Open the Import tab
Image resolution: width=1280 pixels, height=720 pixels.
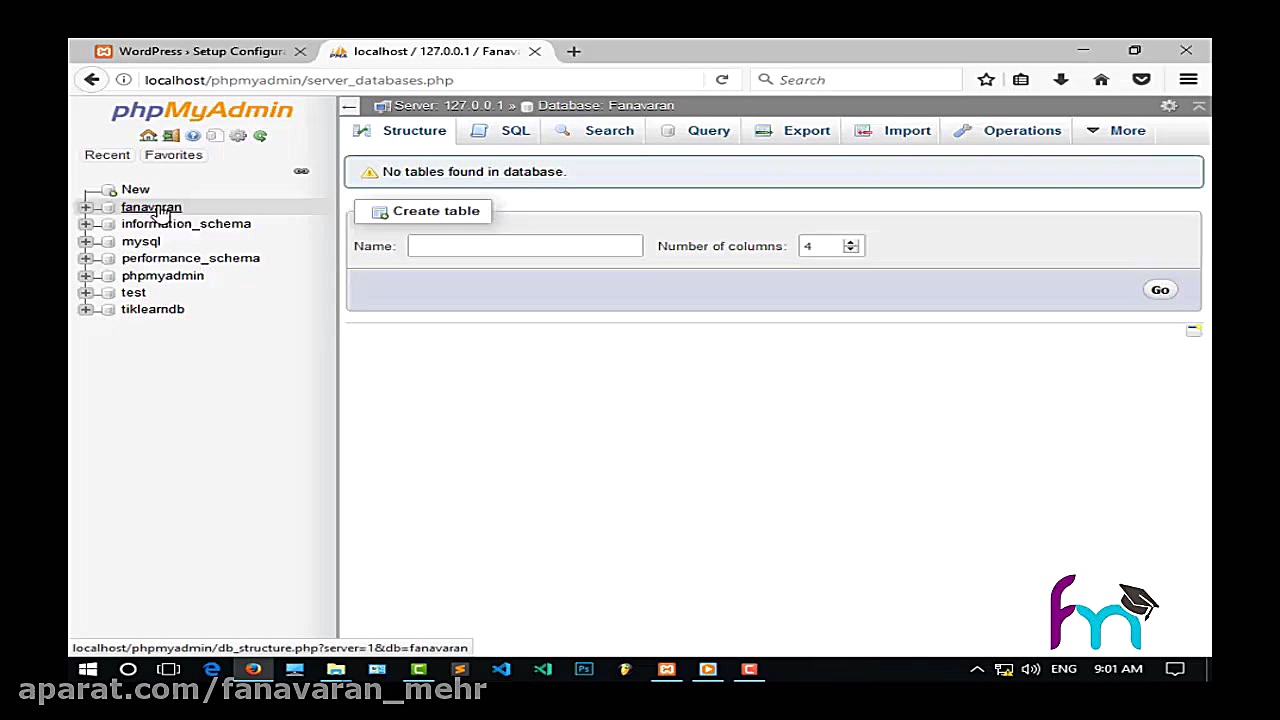click(x=894, y=130)
